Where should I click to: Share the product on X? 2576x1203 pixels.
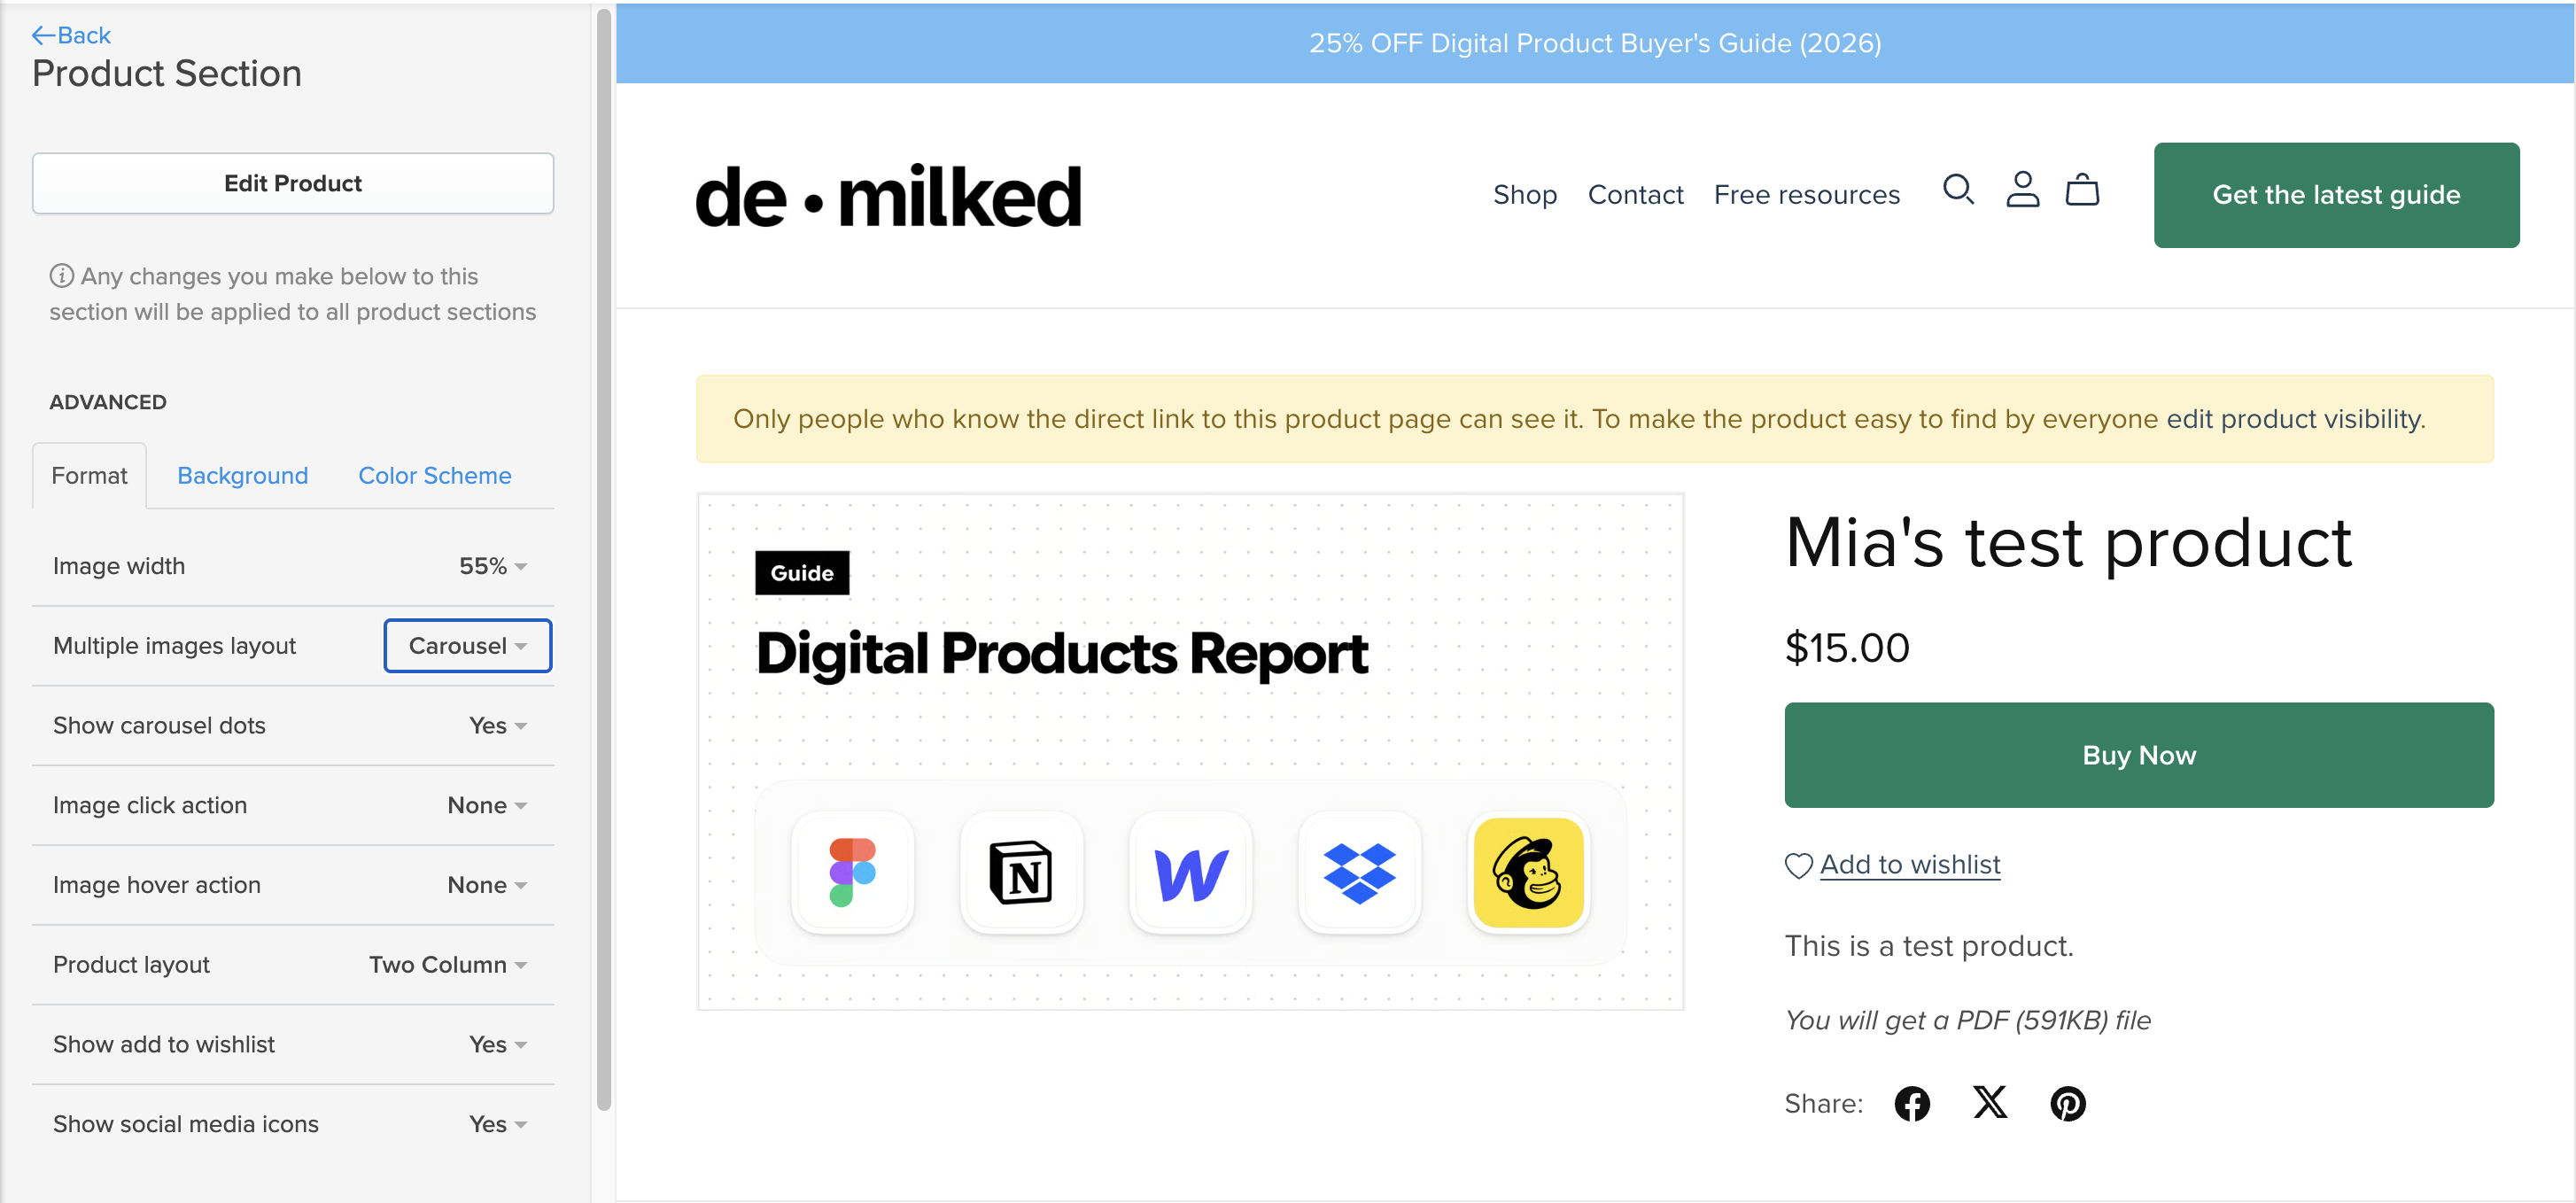pyautogui.click(x=1990, y=1103)
